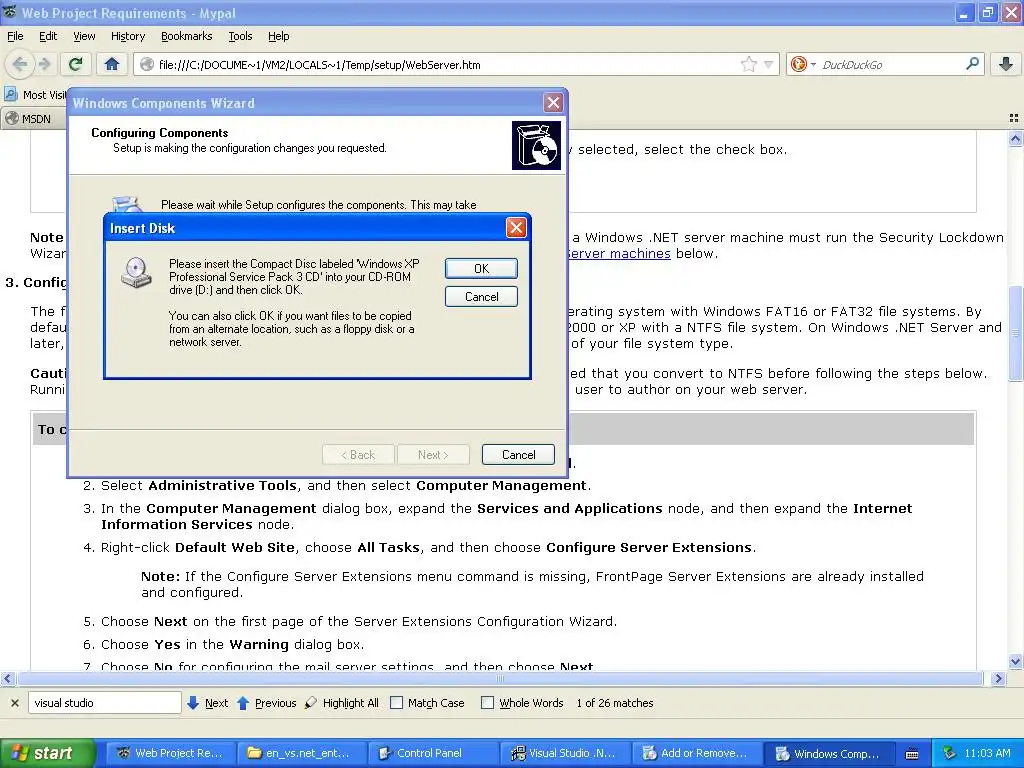Select the MSDN tab
The height and width of the screenshot is (768, 1024).
click(34, 119)
